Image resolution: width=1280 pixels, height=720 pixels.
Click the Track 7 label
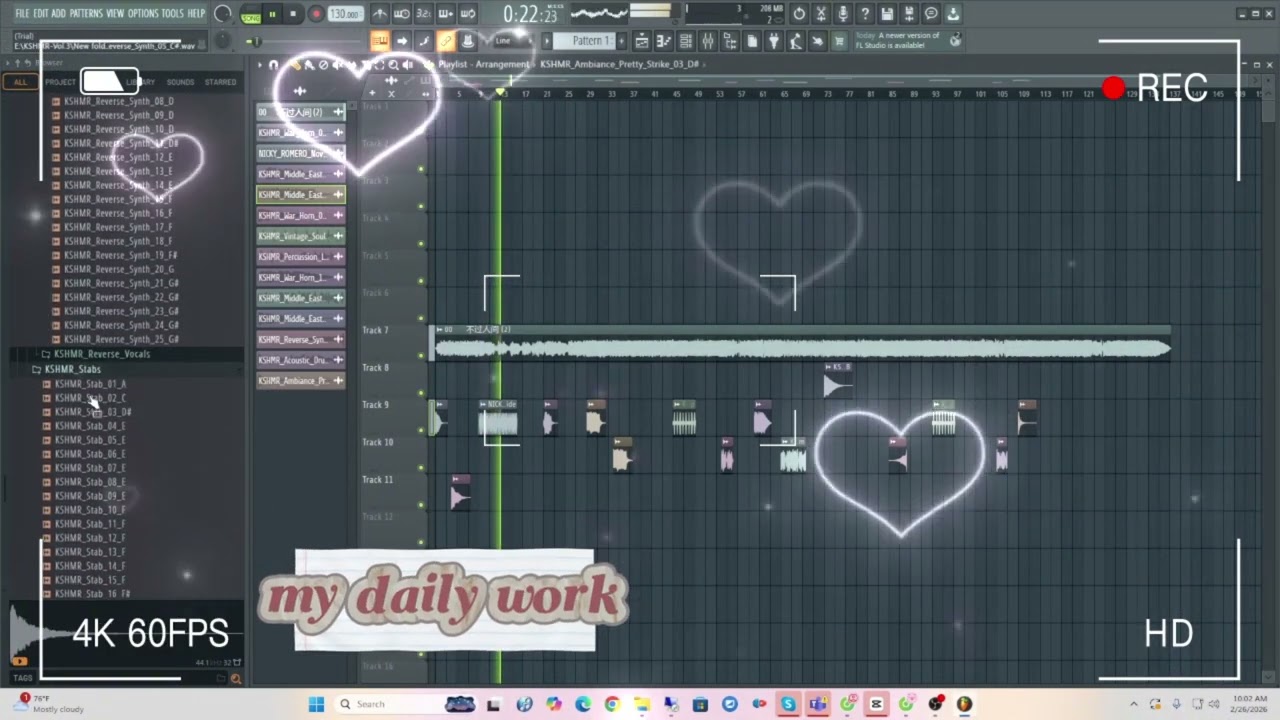click(x=375, y=330)
